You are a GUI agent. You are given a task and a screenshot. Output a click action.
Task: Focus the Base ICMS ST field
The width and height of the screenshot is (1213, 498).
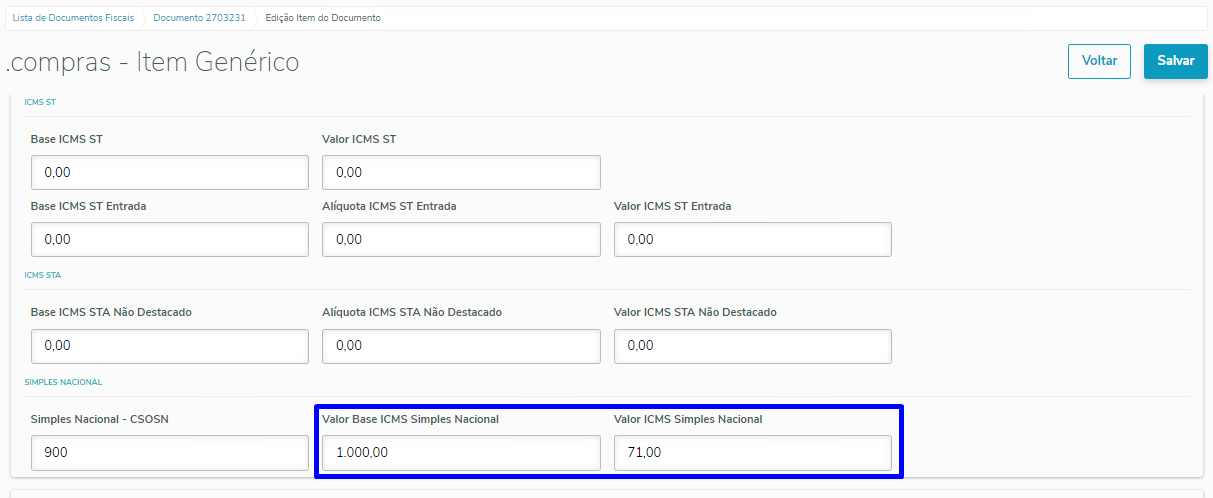[x=170, y=173]
